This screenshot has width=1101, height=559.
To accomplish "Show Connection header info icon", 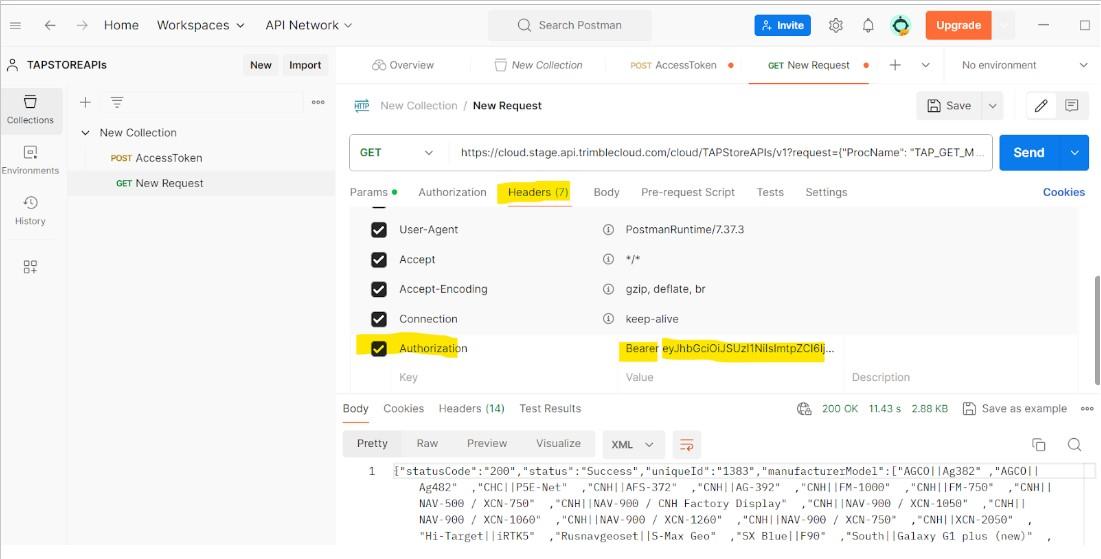I will point(609,319).
